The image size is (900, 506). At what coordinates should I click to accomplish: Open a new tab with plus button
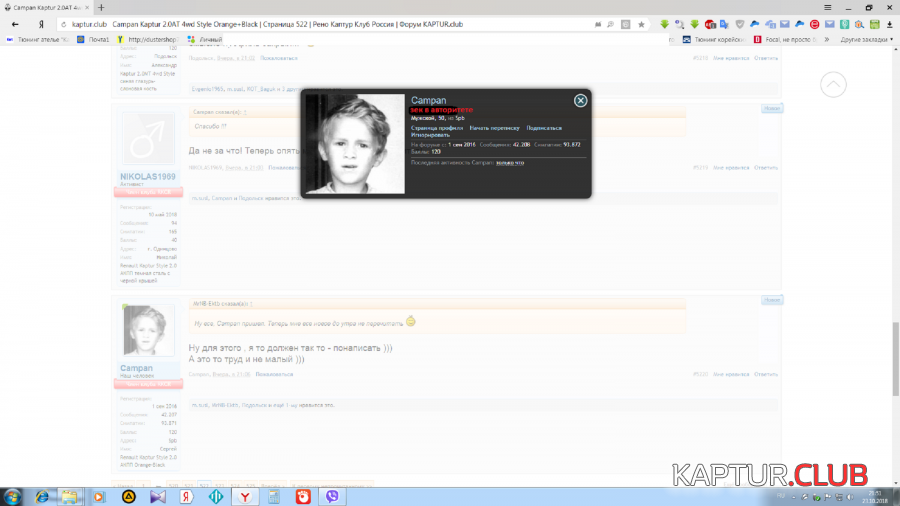(x=101, y=7)
